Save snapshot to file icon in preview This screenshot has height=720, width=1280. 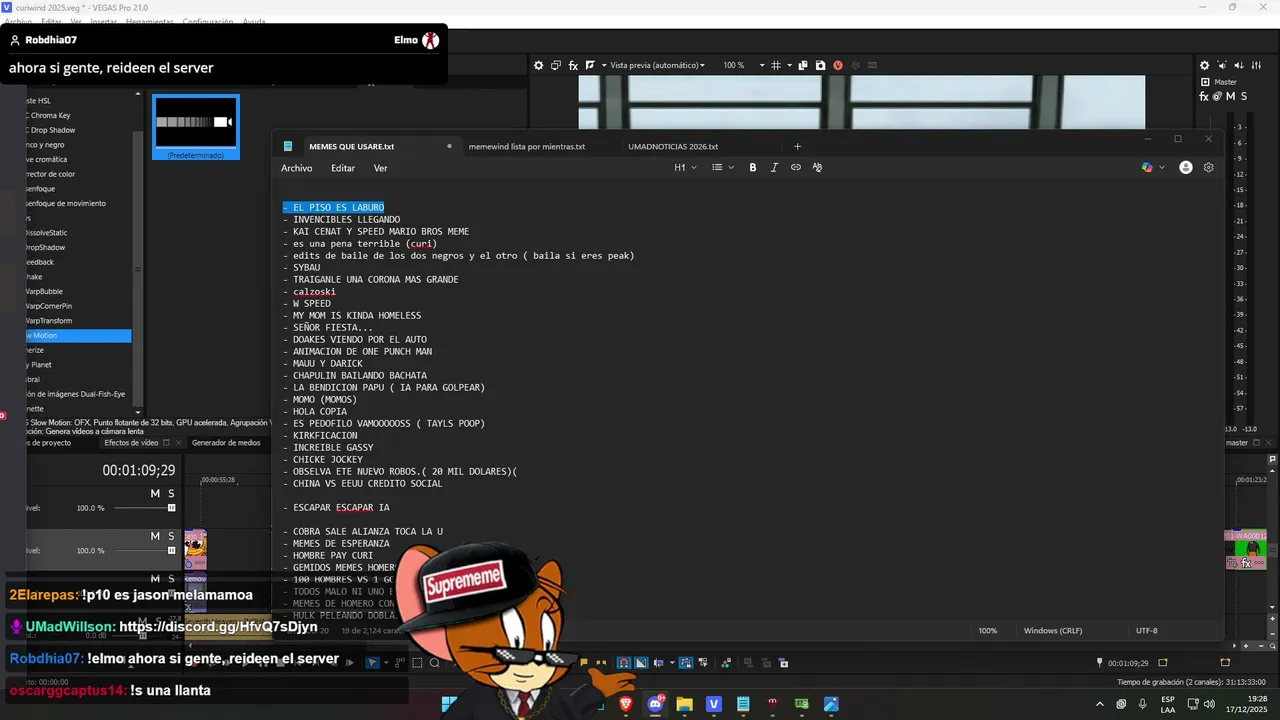820,65
